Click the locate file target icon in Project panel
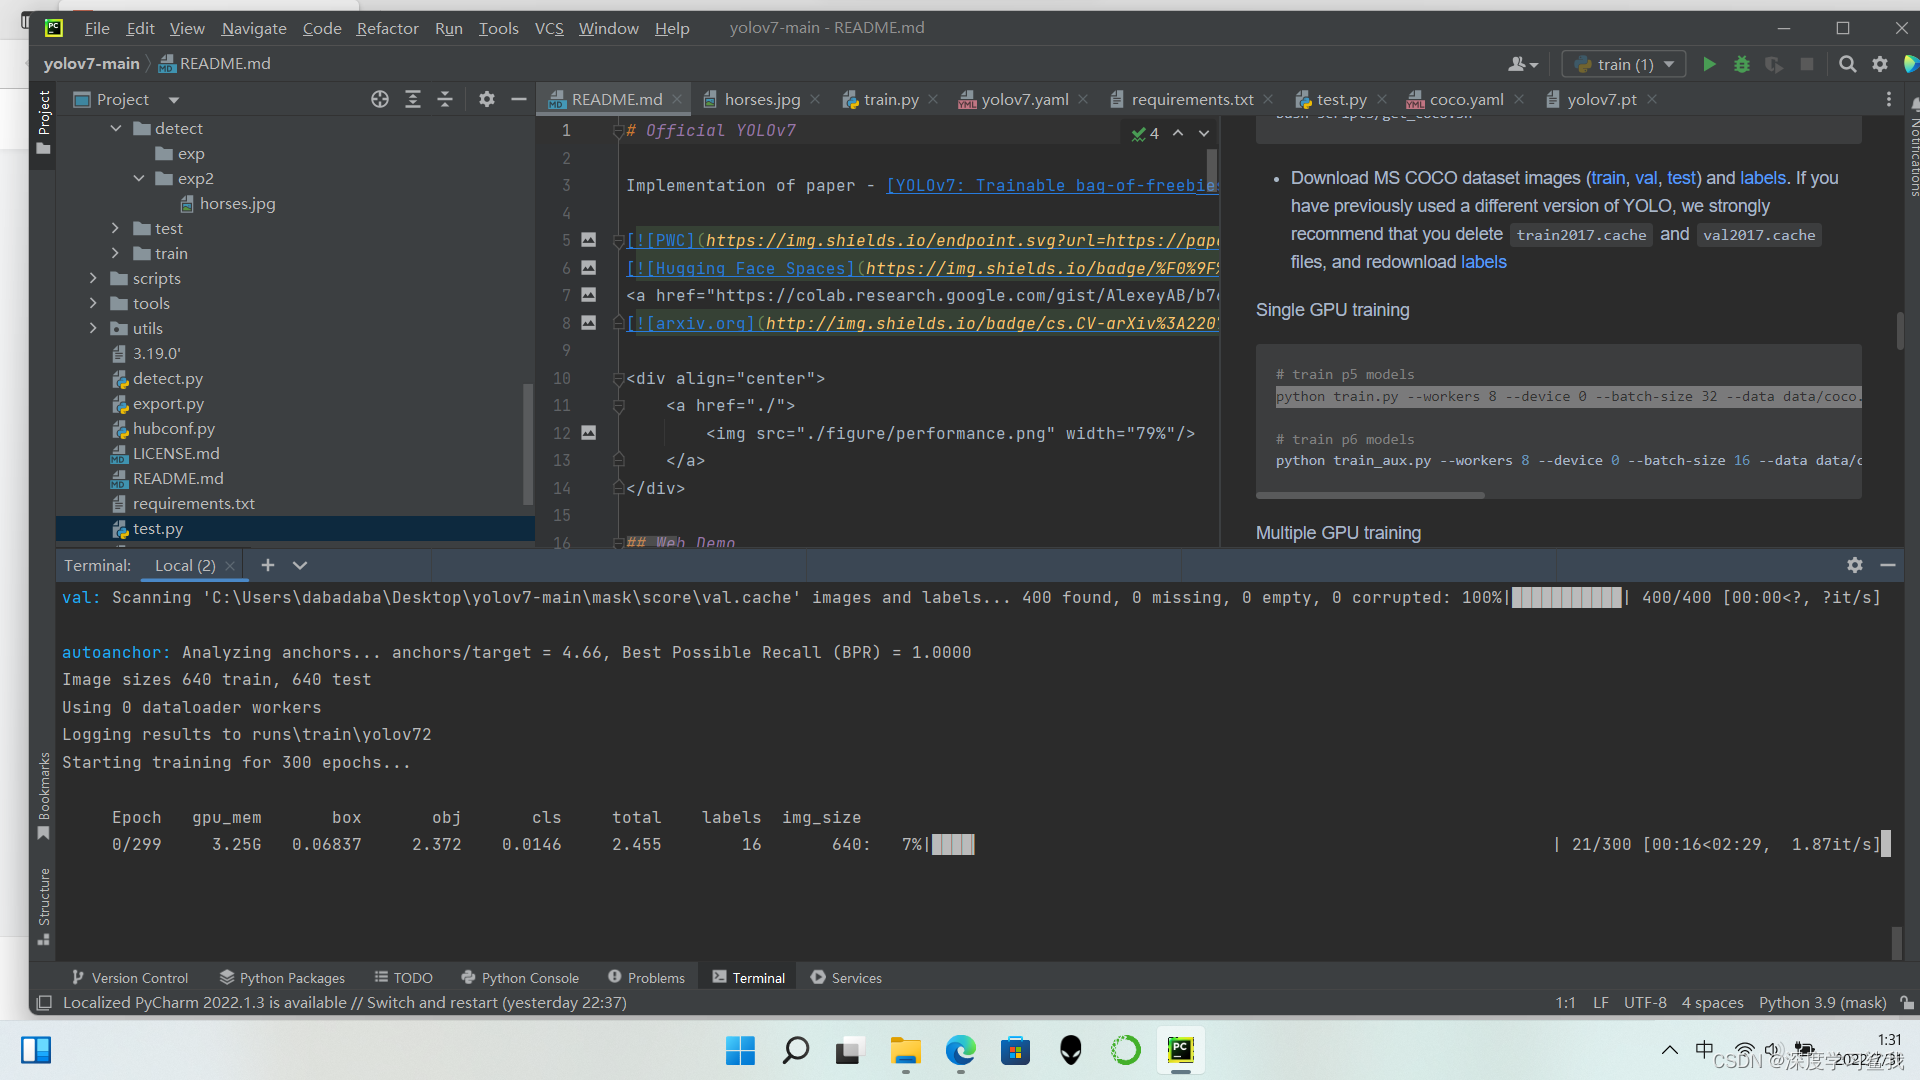Image resolution: width=1920 pixels, height=1080 pixels. (x=380, y=99)
